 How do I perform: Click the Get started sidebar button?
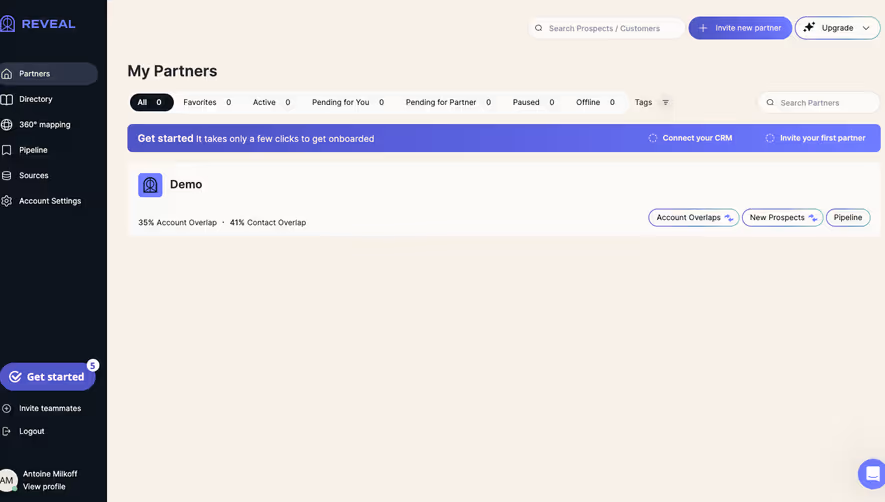tap(47, 377)
